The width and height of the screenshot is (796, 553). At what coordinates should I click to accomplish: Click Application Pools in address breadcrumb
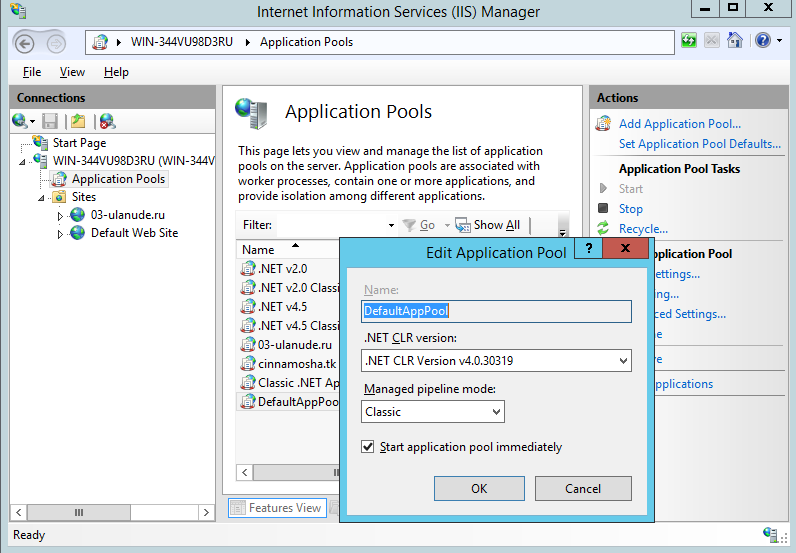306,42
